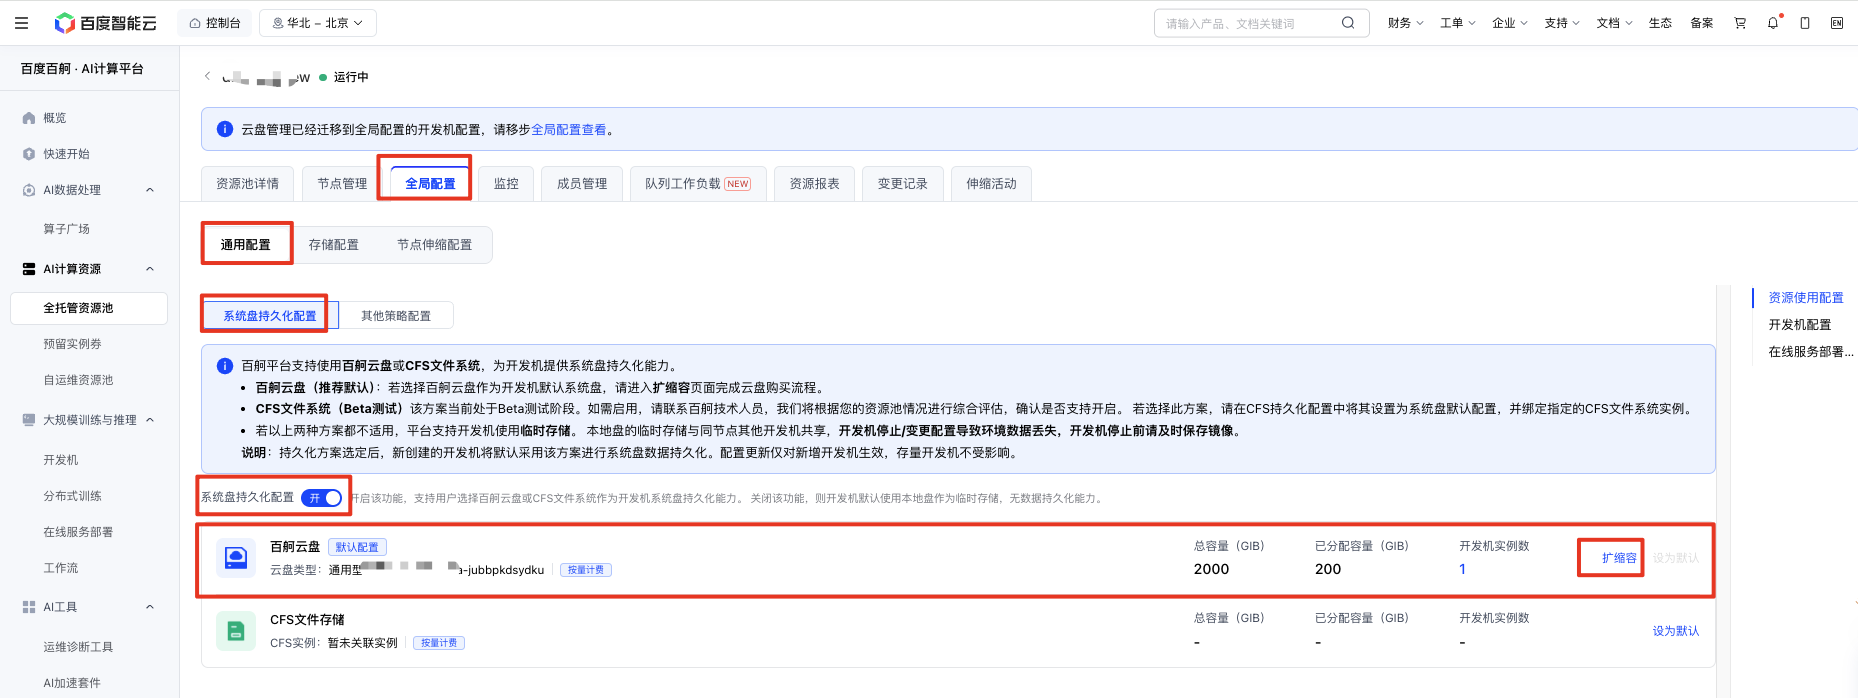Select the 存储配置 sub-tab
Screen dimensions: 1858x698
pyautogui.click(x=334, y=245)
